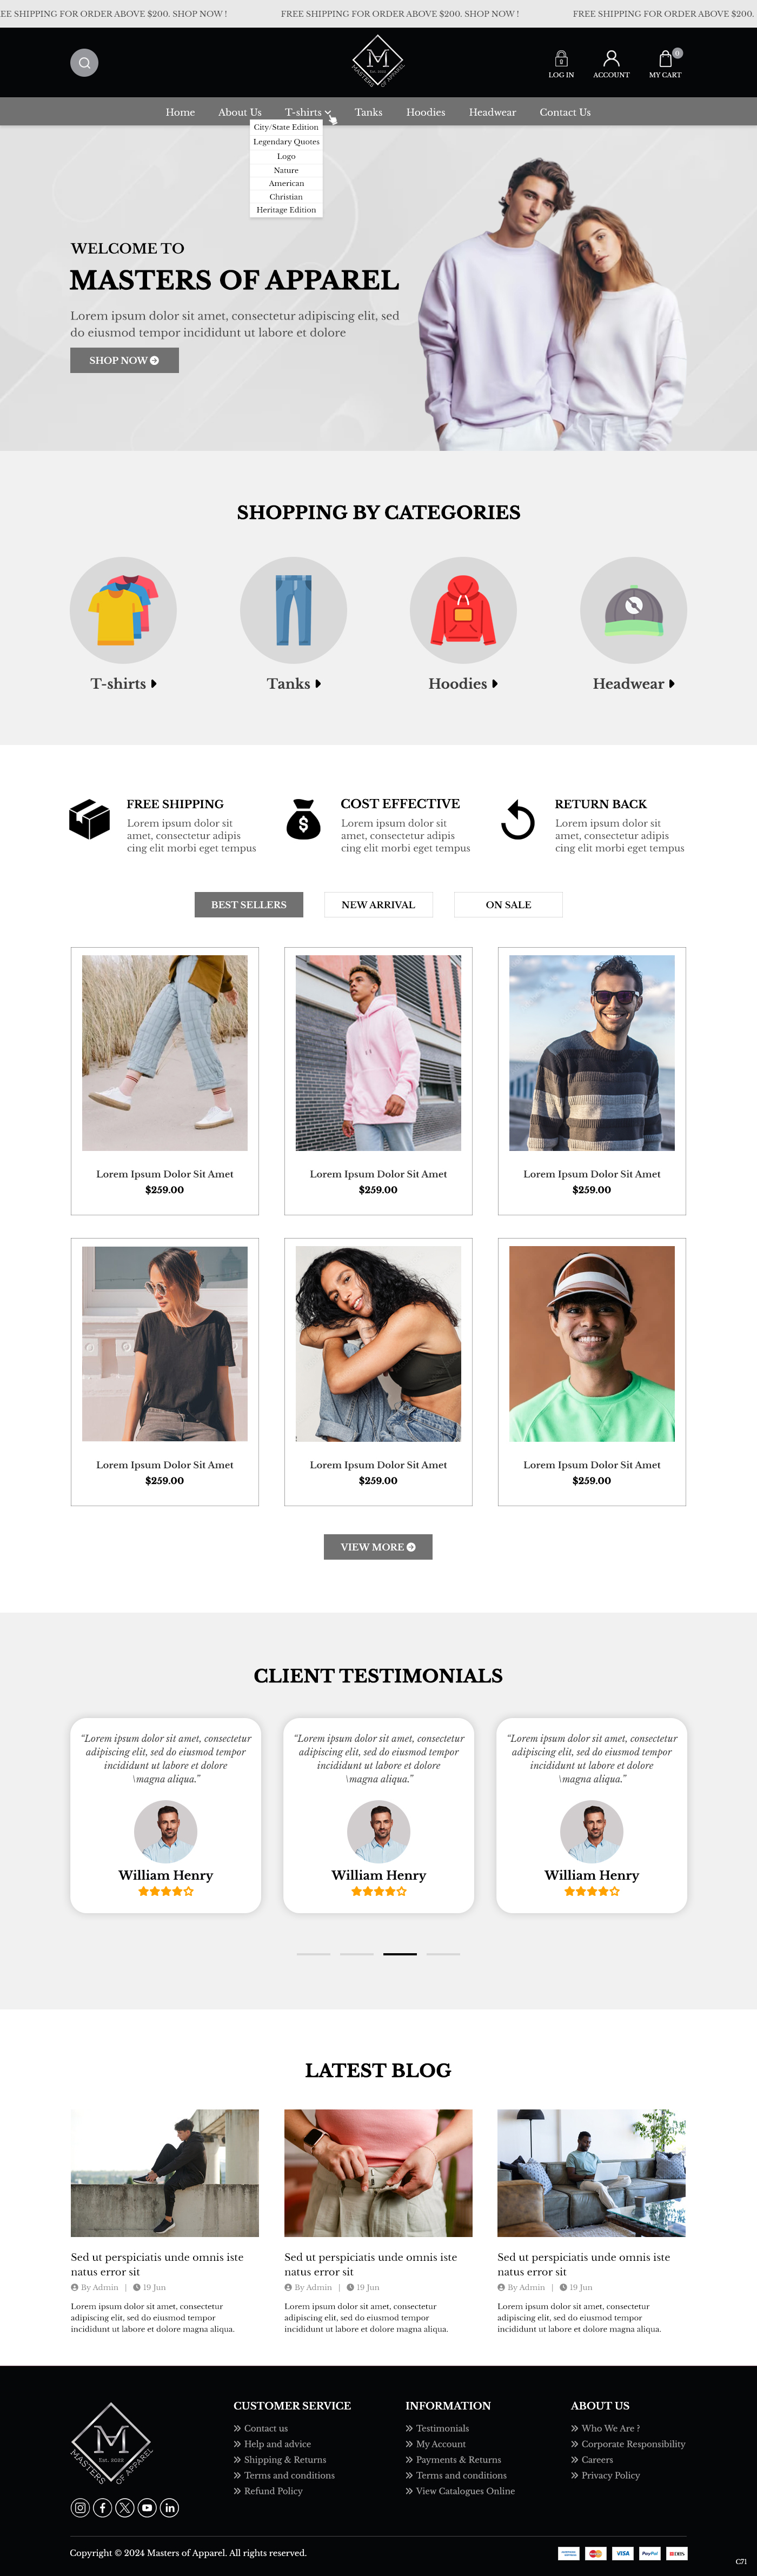The height and width of the screenshot is (2576, 757).
Task: Click the search magnifier icon in header
Action: (84, 63)
